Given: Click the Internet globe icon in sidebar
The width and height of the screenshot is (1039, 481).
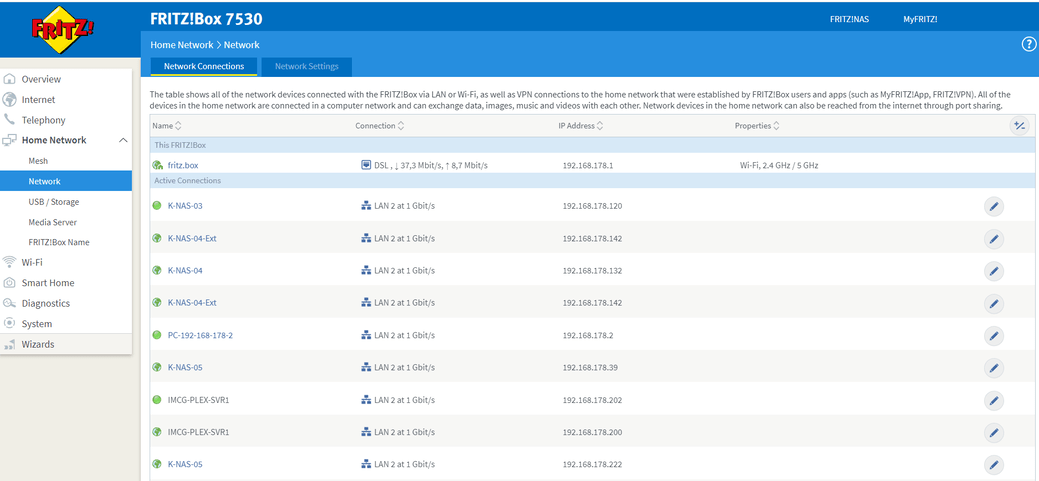Looking at the screenshot, I should 9,99.
